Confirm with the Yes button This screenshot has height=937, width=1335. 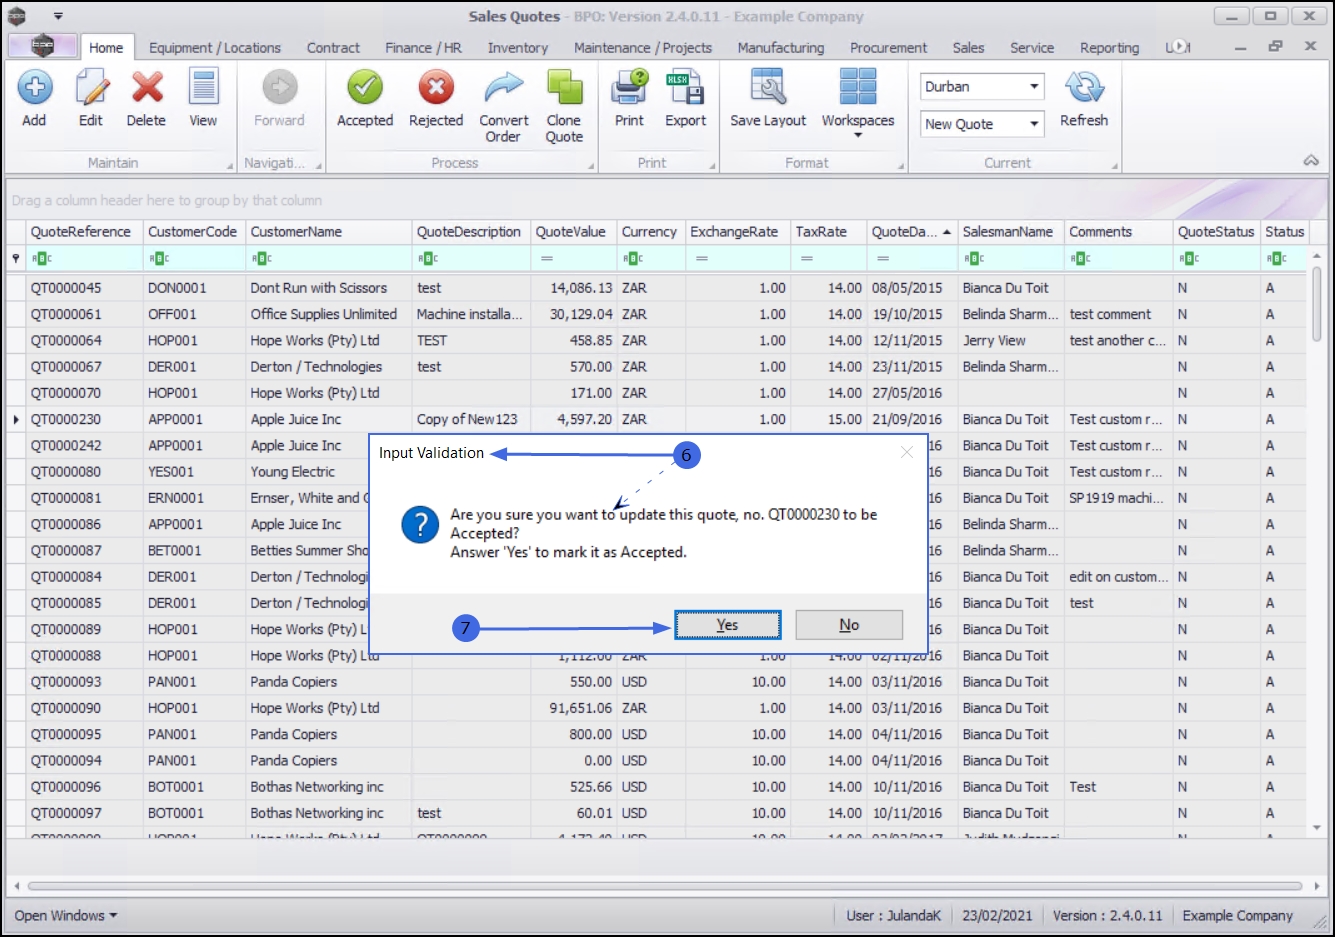728,625
